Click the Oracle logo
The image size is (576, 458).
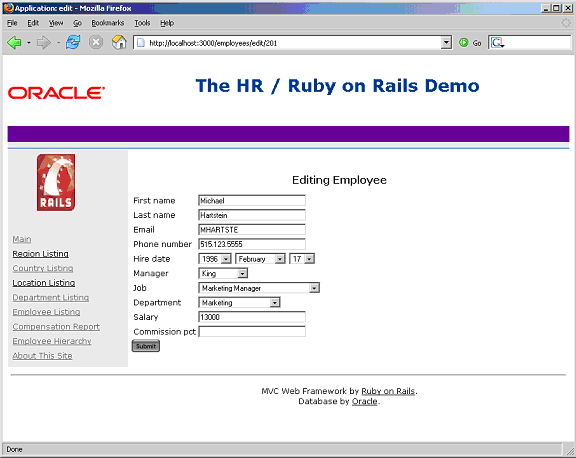pyautogui.click(x=57, y=93)
